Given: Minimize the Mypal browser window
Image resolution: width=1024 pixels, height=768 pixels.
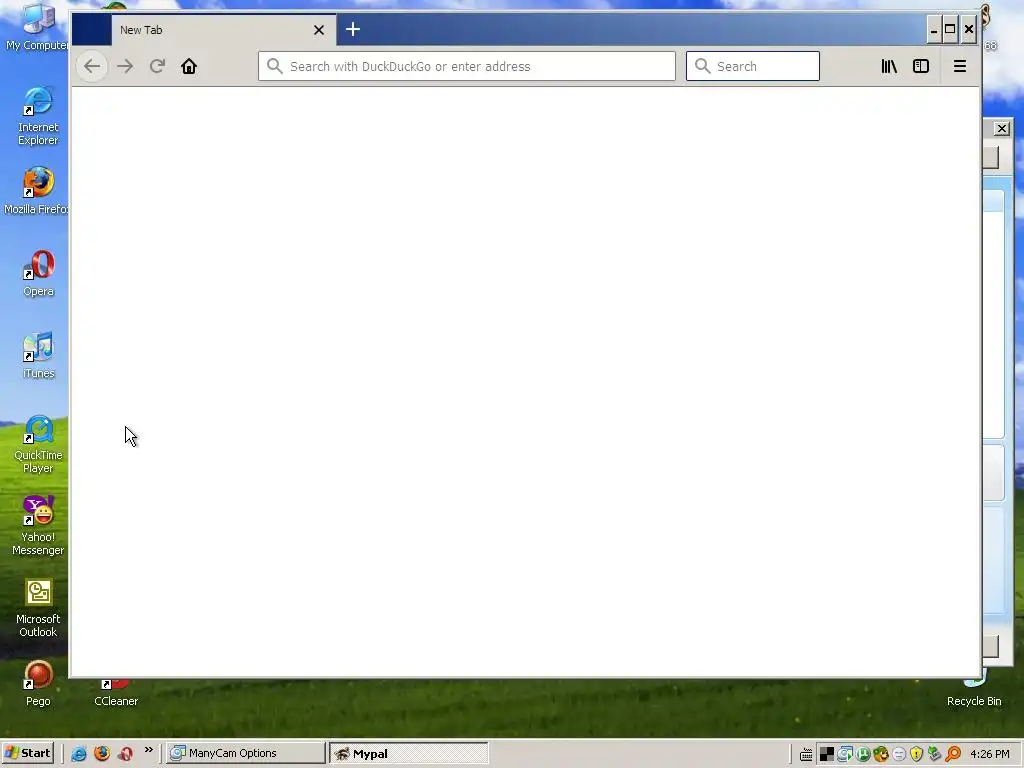Looking at the screenshot, I should (x=934, y=29).
